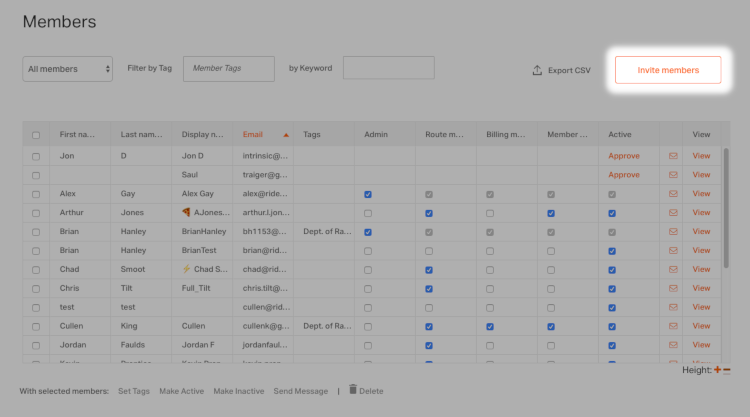The height and width of the screenshot is (417, 750).
Task: Focus the Member Tags filter field
Action: 229,68
